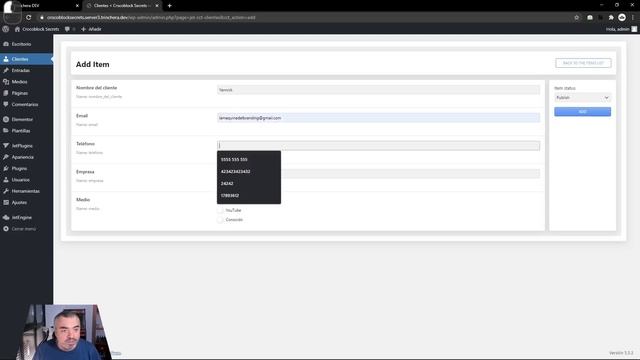The width and height of the screenshot is (640, 360).
Task: Open Entradas menu label
Action: tap(21, 71)
